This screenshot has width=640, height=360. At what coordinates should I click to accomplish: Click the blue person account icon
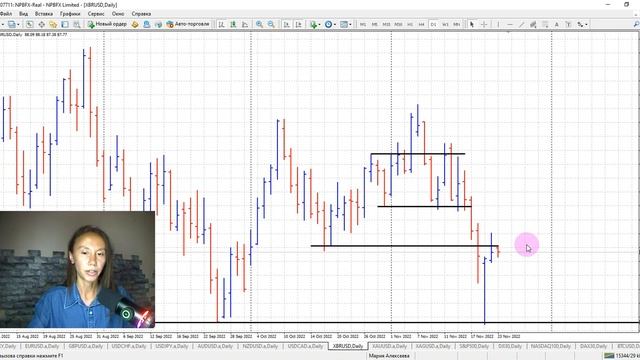(147, 24)
